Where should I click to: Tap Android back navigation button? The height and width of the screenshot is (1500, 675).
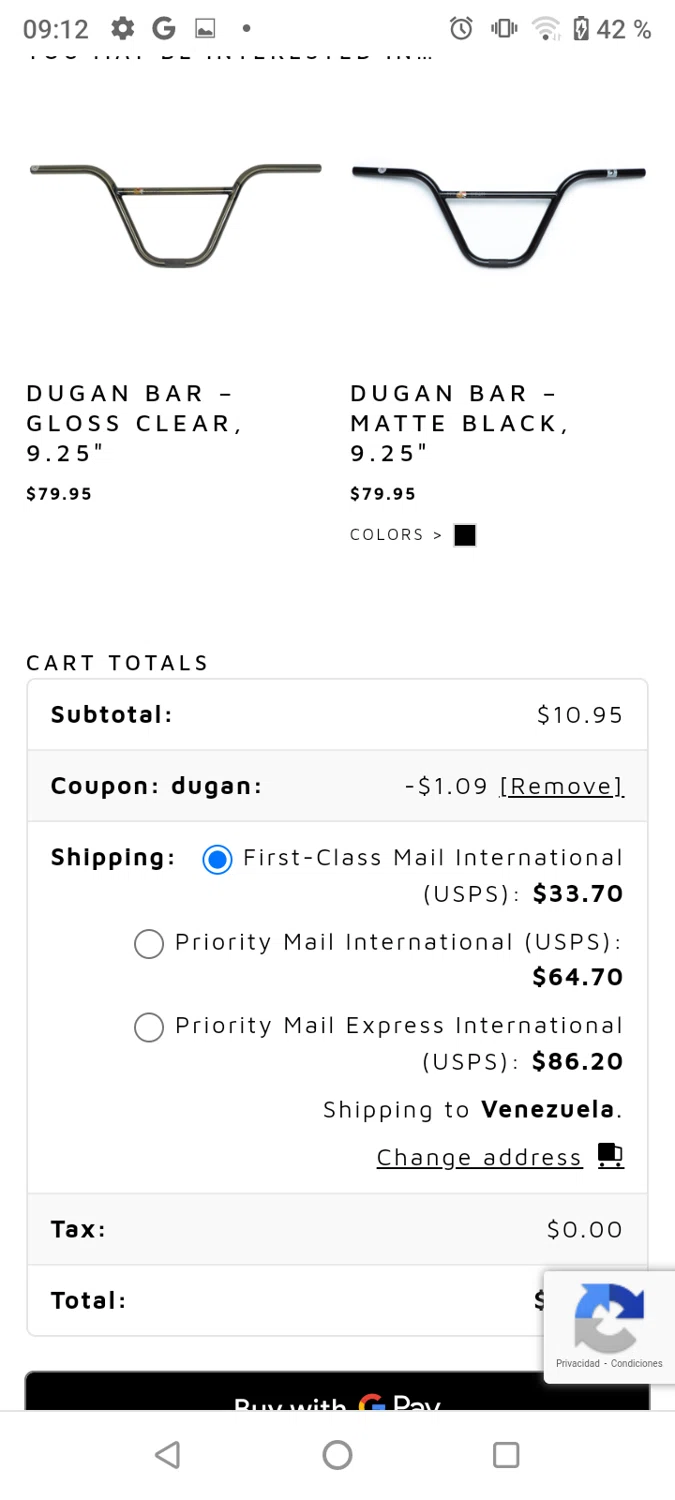168,1455
